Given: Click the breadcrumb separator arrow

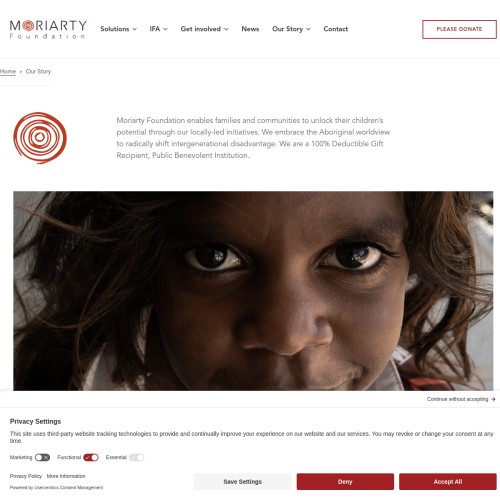Looking at the screenshot, I should 21,72.
